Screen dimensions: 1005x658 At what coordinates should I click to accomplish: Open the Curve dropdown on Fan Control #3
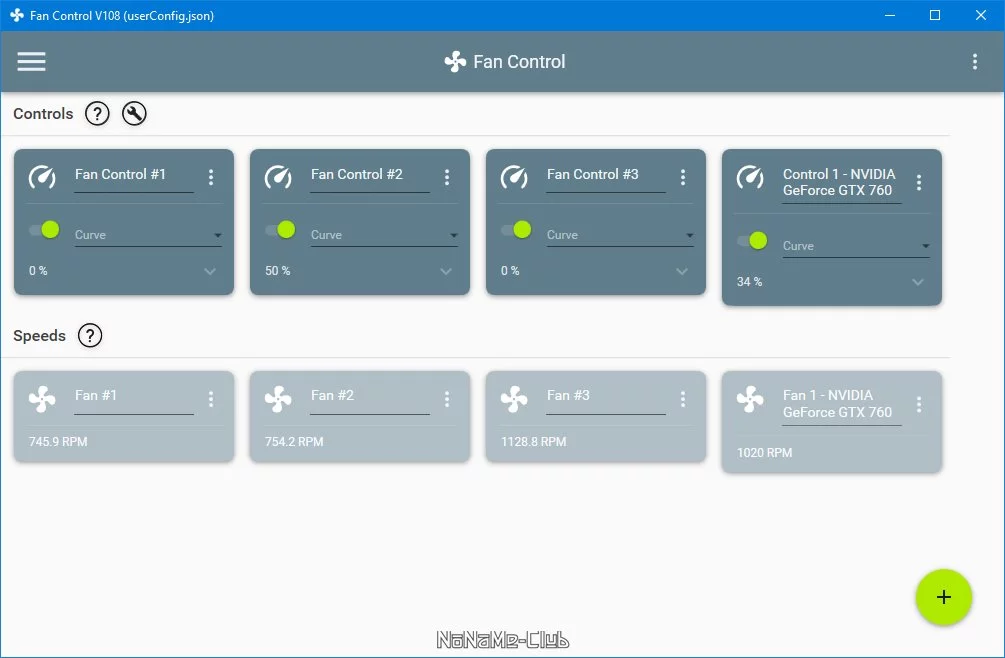[x=620, y=235]
